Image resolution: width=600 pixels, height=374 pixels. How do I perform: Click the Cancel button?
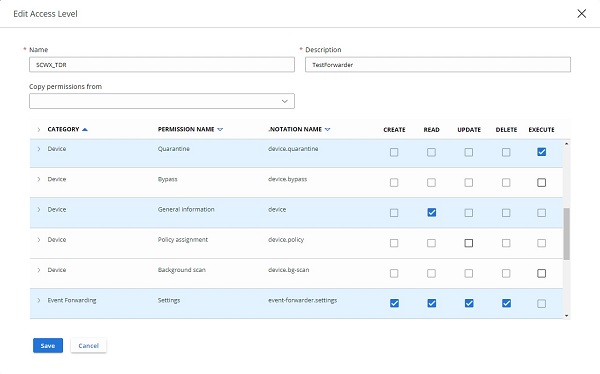[x=88, y=346]
